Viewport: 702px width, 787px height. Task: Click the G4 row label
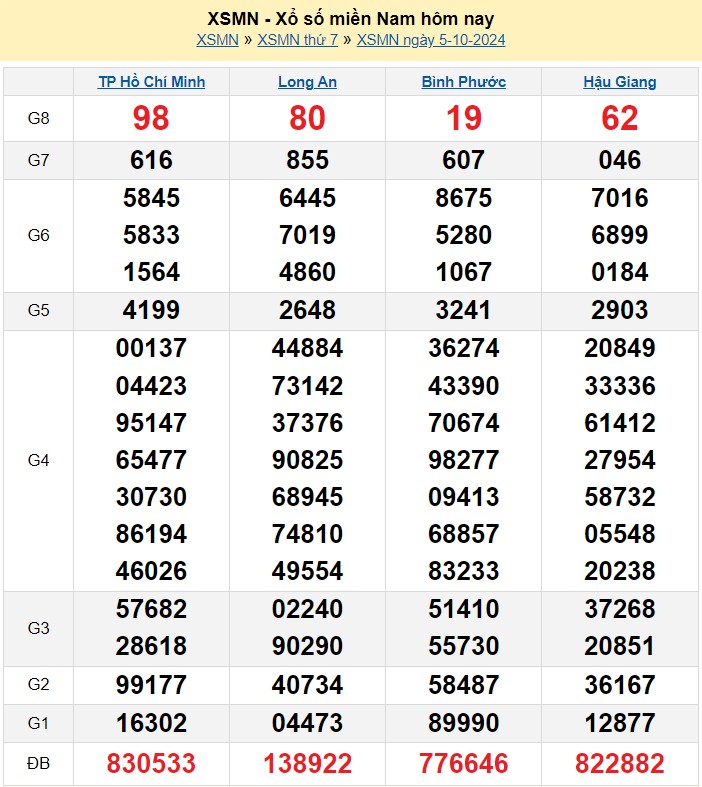pos(38,460)
